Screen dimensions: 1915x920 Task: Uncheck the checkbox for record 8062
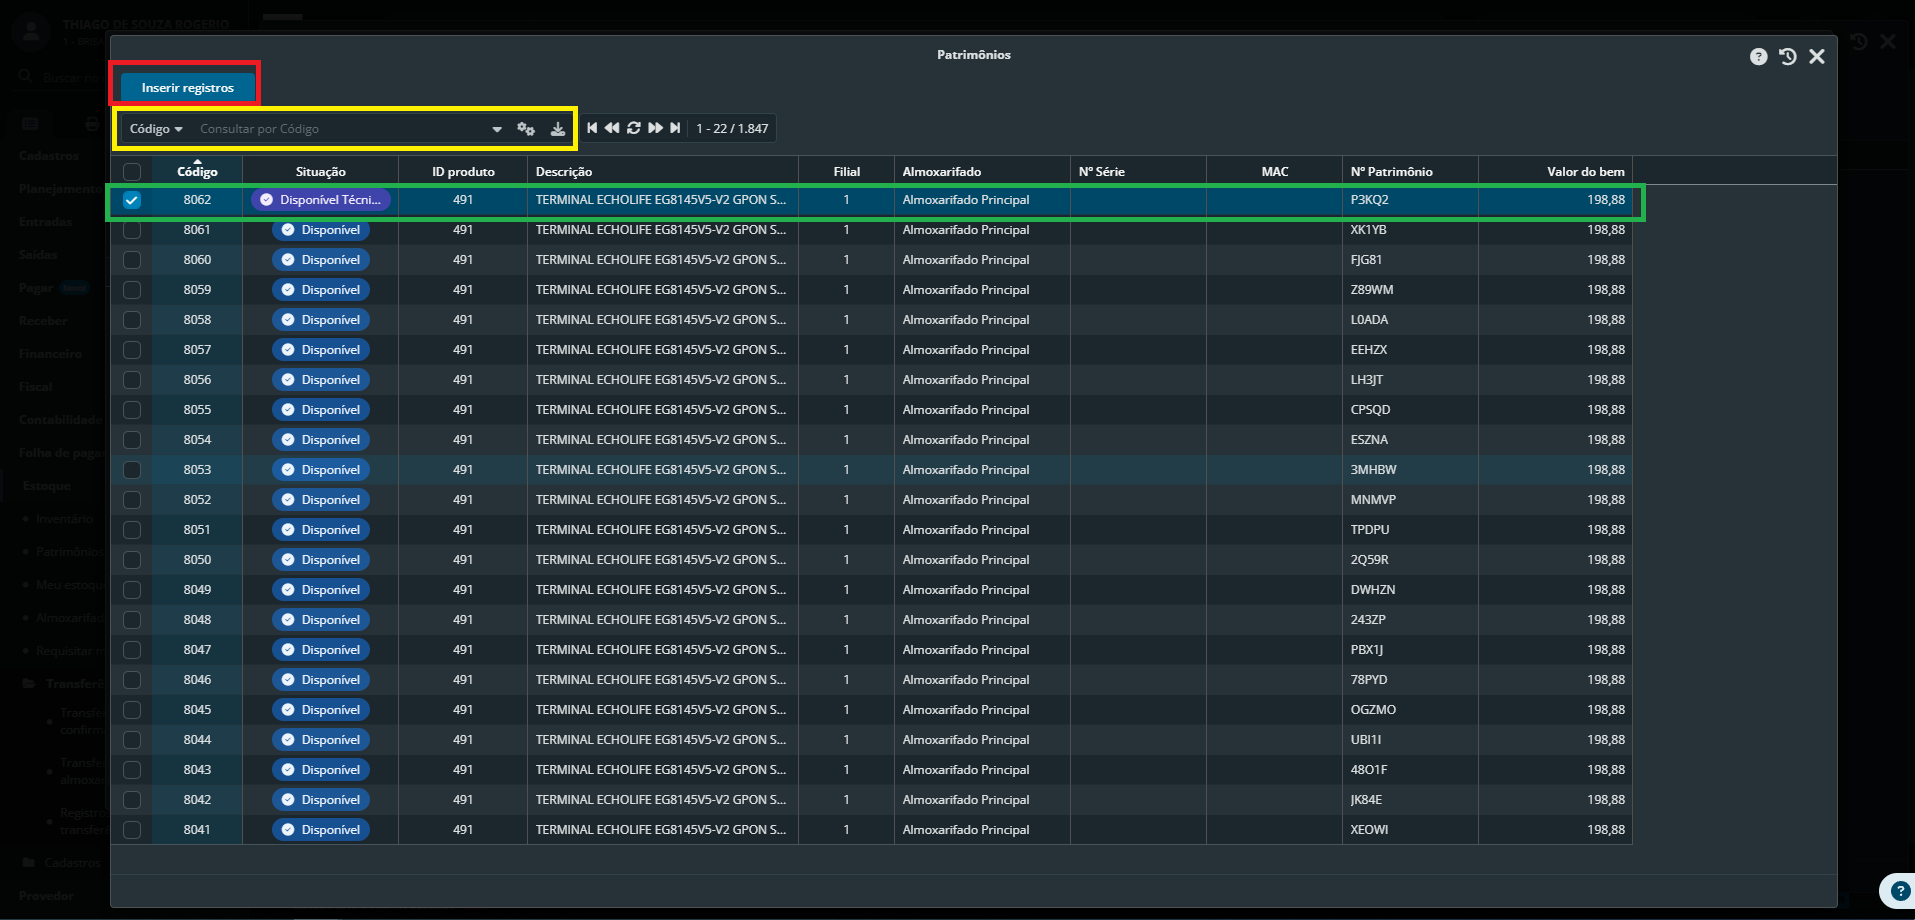coord(132,200)
